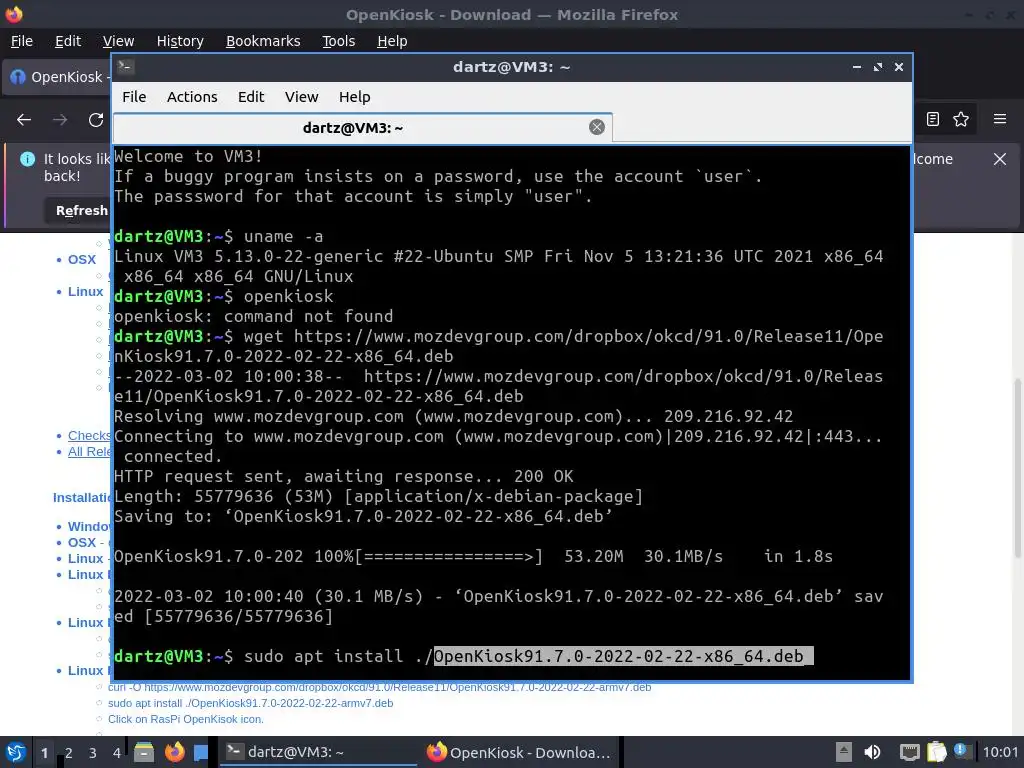Click the Firefox logo in the title bar
The width and height of the screenshot is (1024, 768).
pos(13,14)
